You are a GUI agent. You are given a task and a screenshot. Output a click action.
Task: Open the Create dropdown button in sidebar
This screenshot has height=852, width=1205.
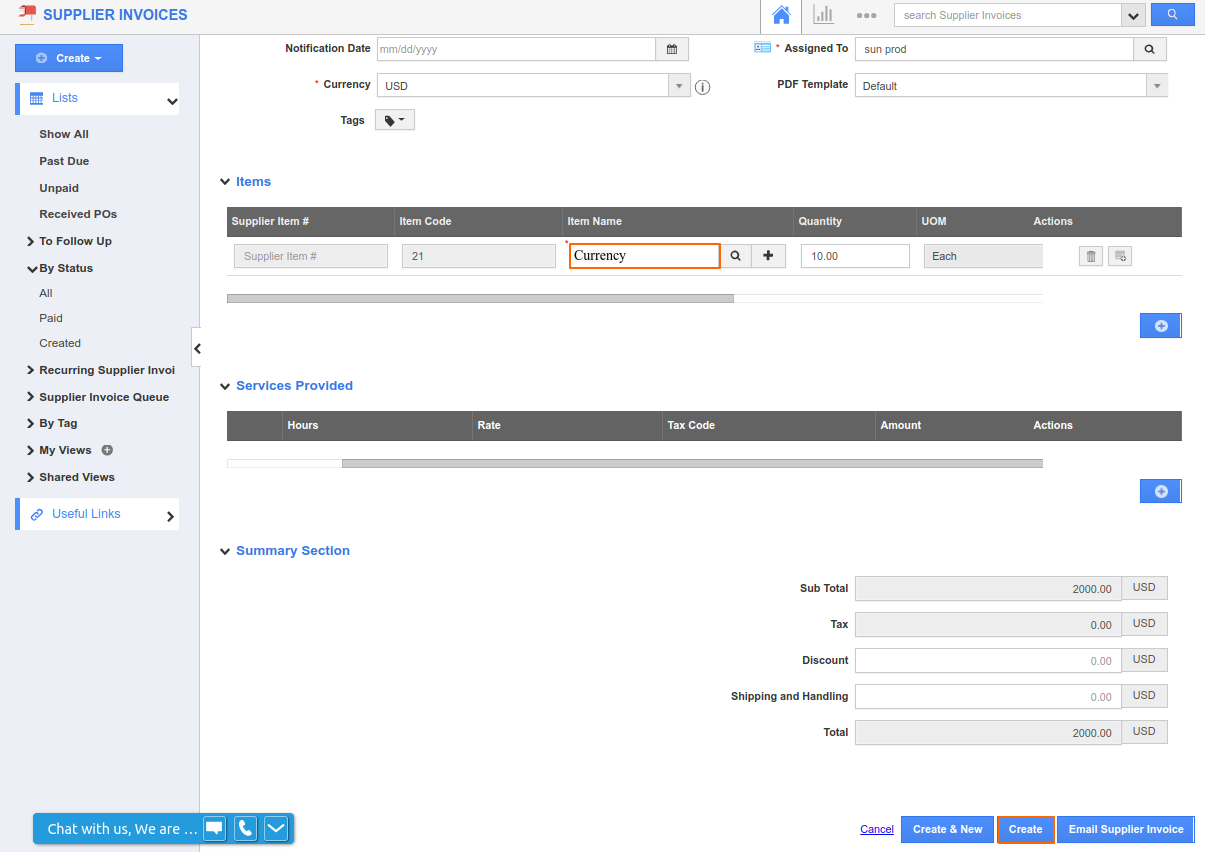pos(69,58)
